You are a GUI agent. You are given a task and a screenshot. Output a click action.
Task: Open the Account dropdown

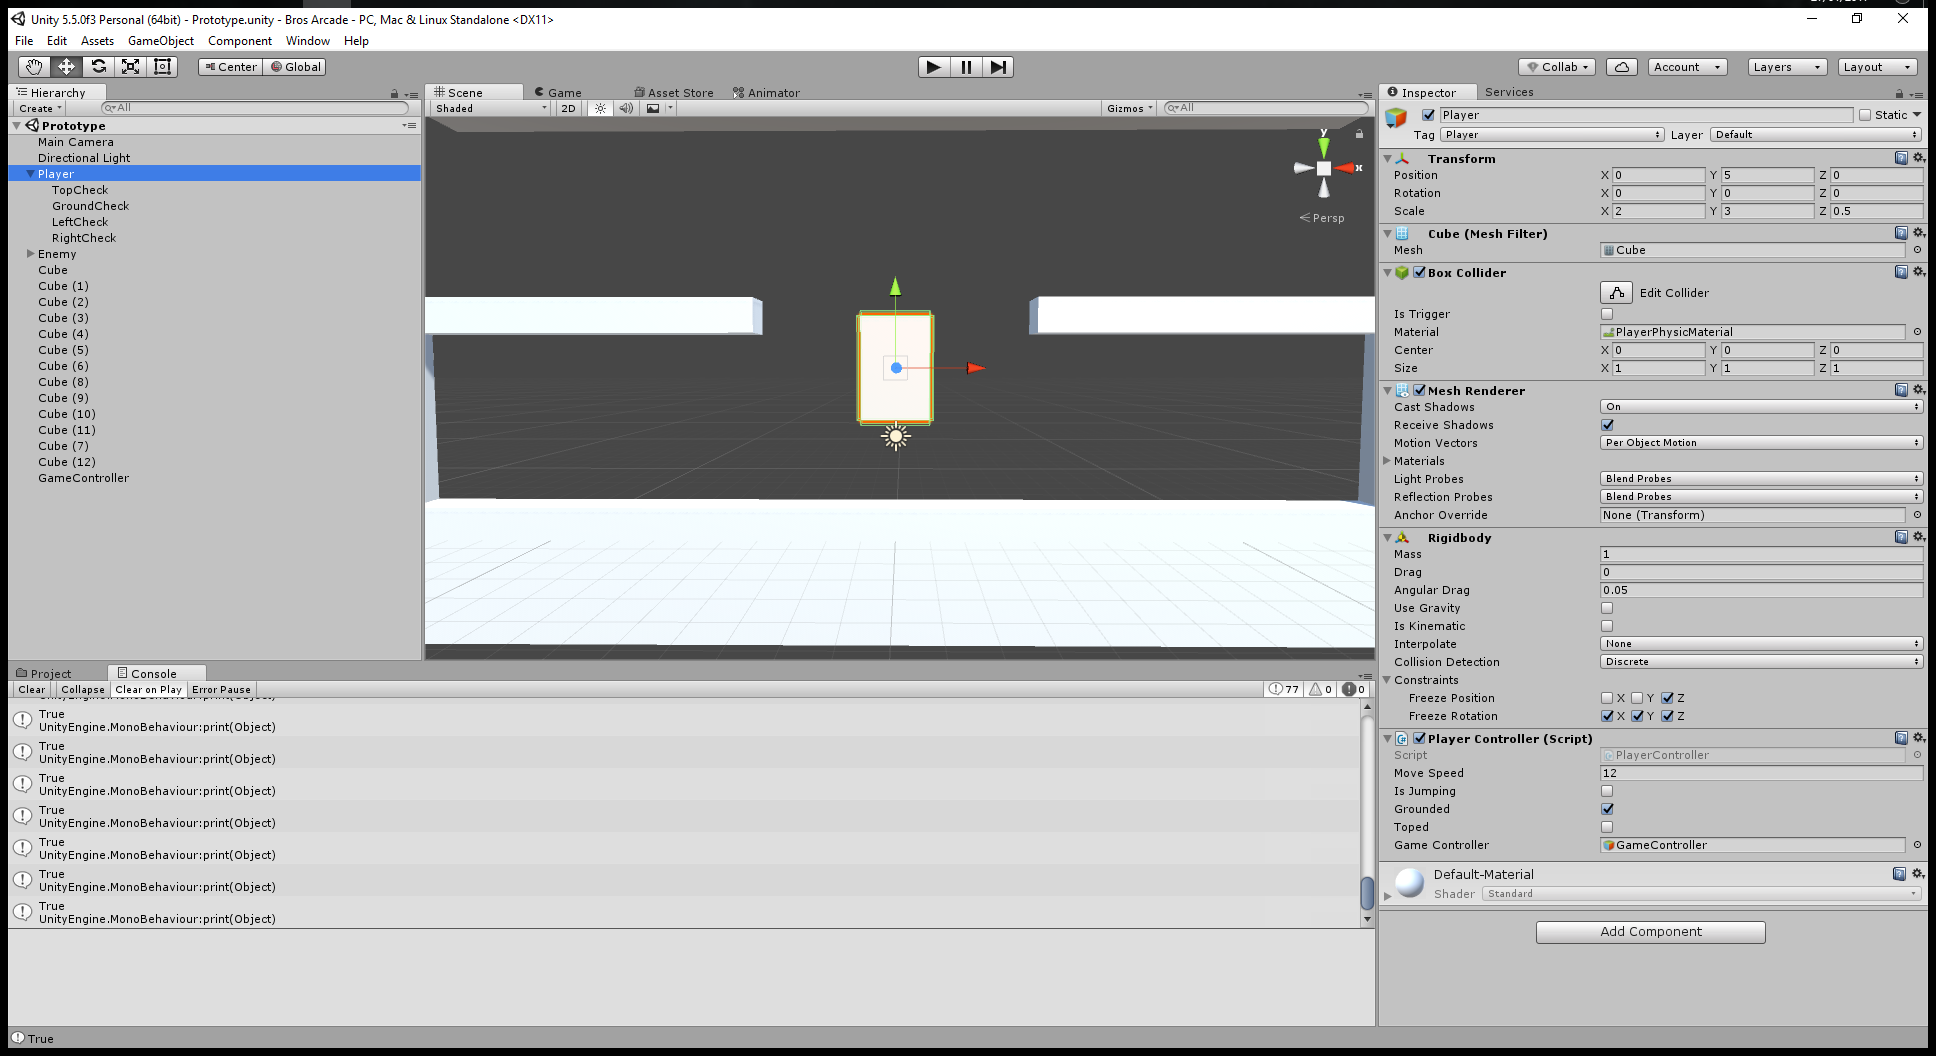[x=1688, y=67]
